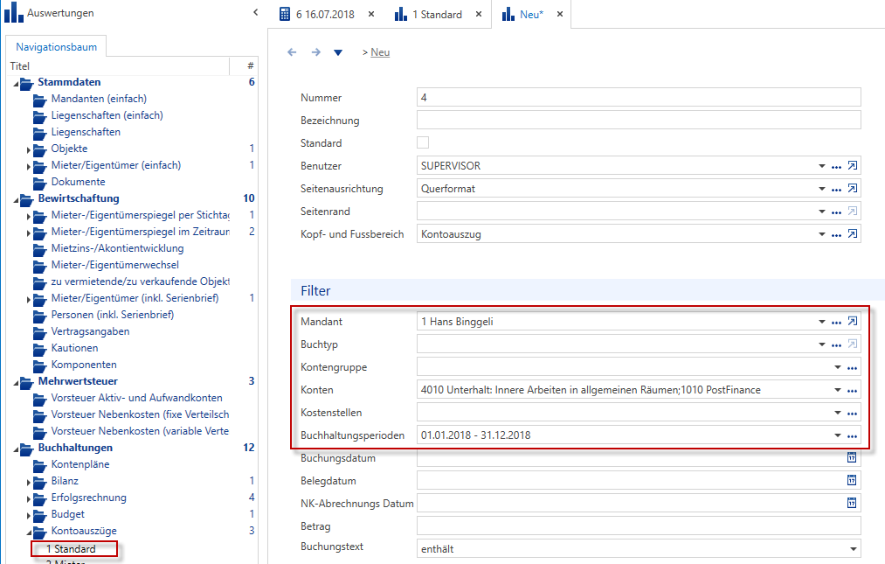Click the Betrag input field
Viewport: 885px width, 564px height.
tap(639, 526)
